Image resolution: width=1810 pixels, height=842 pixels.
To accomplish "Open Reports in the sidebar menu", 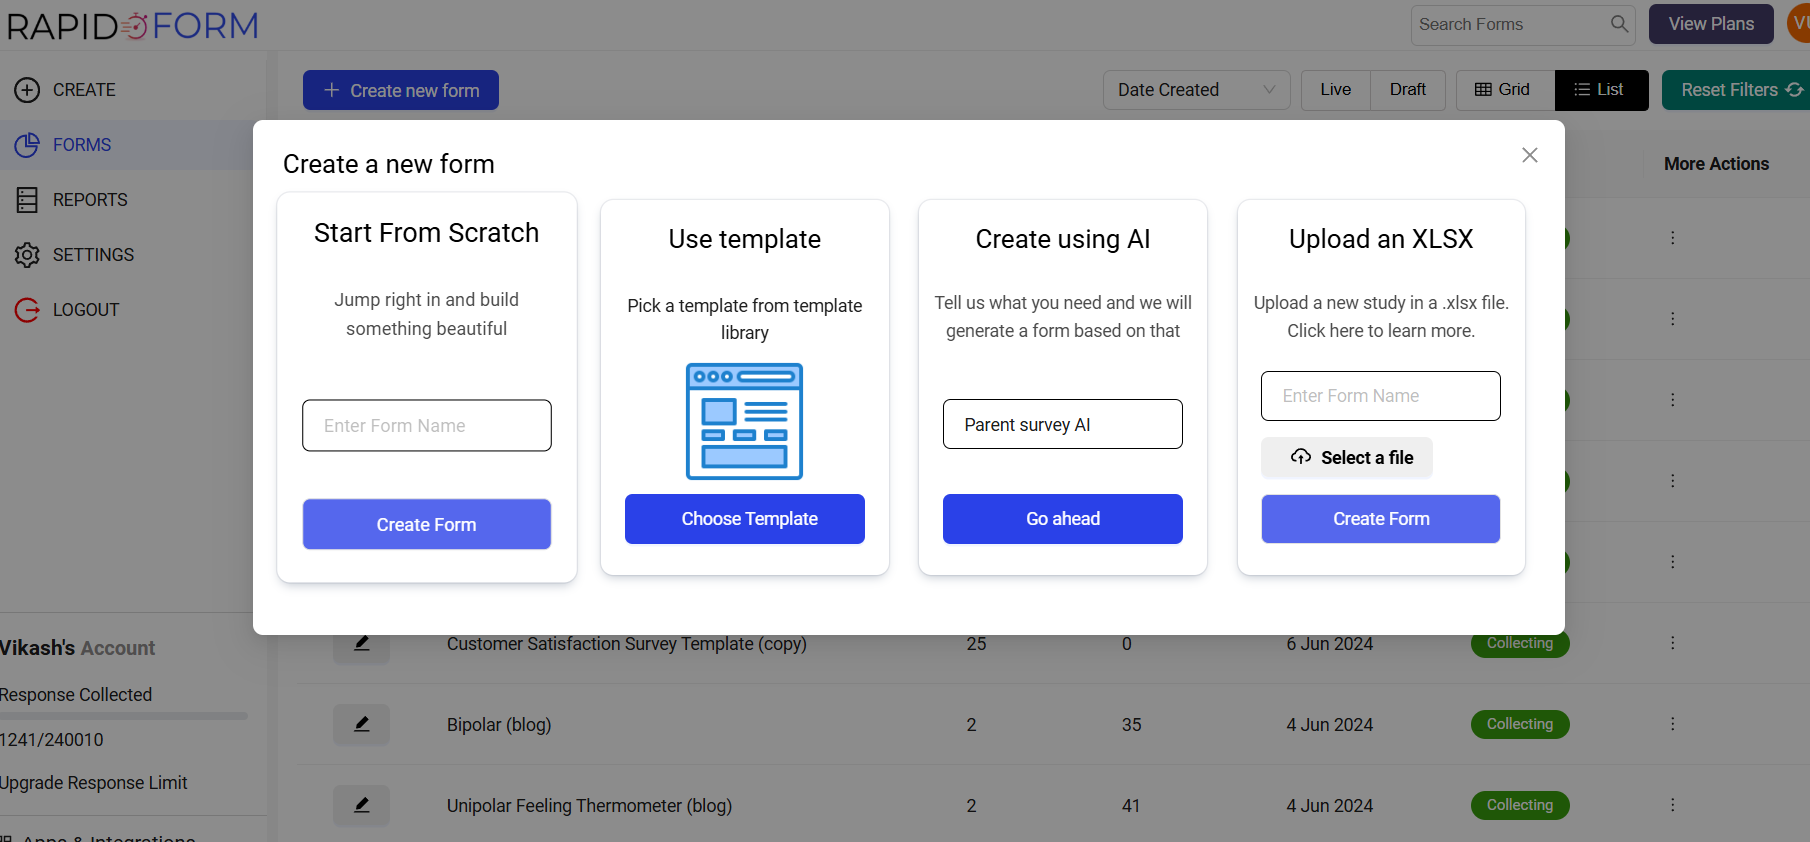I will click(x=90, y=200).
